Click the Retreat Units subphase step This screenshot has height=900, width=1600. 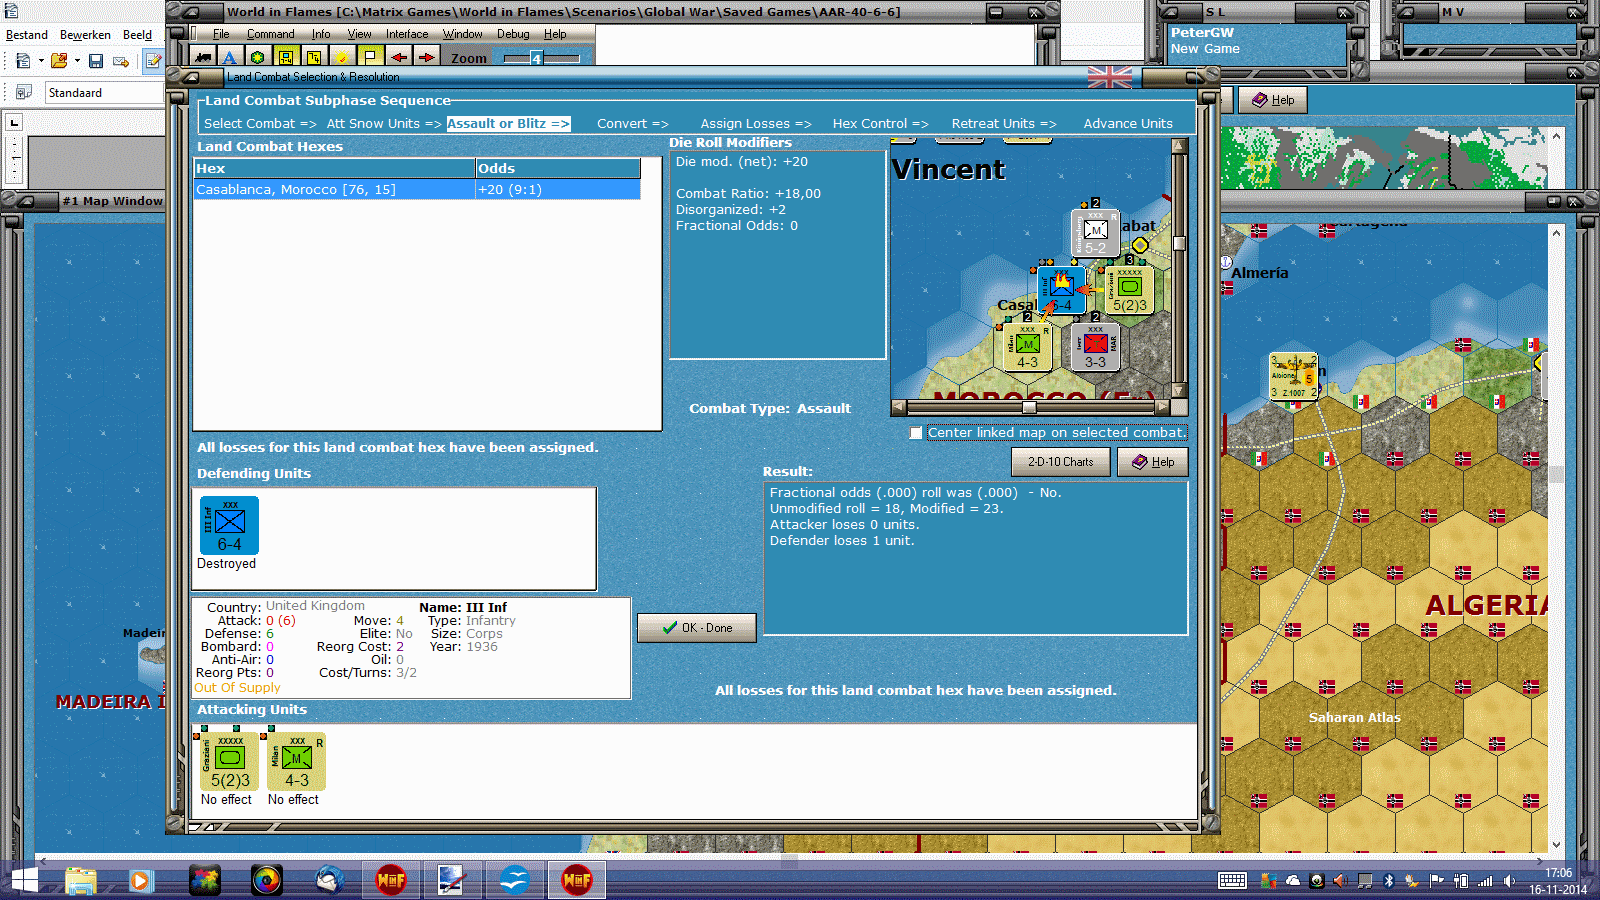[1004, 124]
